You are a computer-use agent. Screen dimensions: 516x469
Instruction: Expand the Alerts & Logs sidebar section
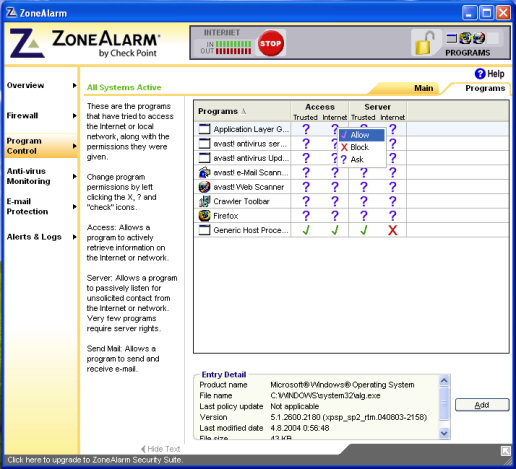[75, 237]
